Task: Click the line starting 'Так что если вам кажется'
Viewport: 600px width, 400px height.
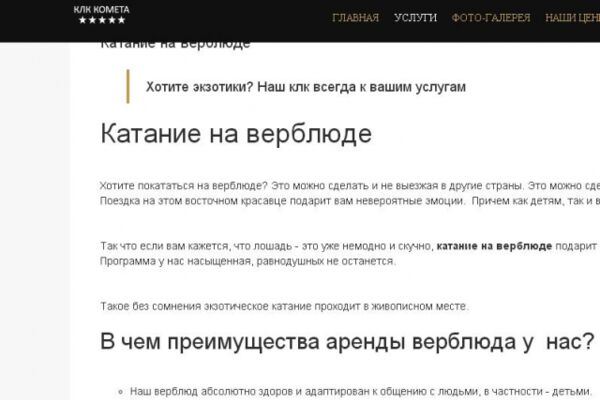Action: 350,246
